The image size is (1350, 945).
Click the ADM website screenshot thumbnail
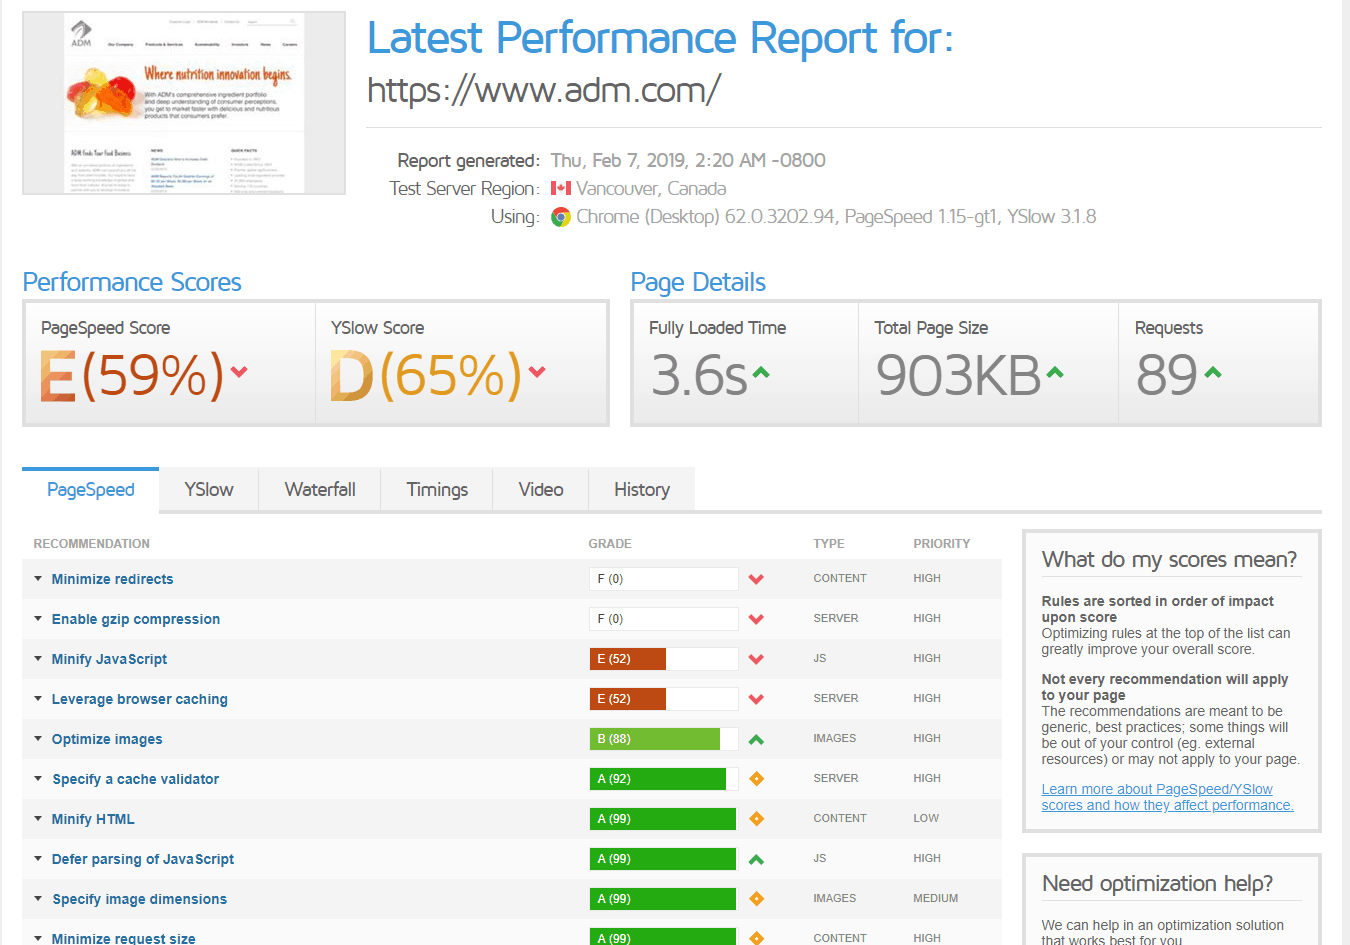[184, 103]
